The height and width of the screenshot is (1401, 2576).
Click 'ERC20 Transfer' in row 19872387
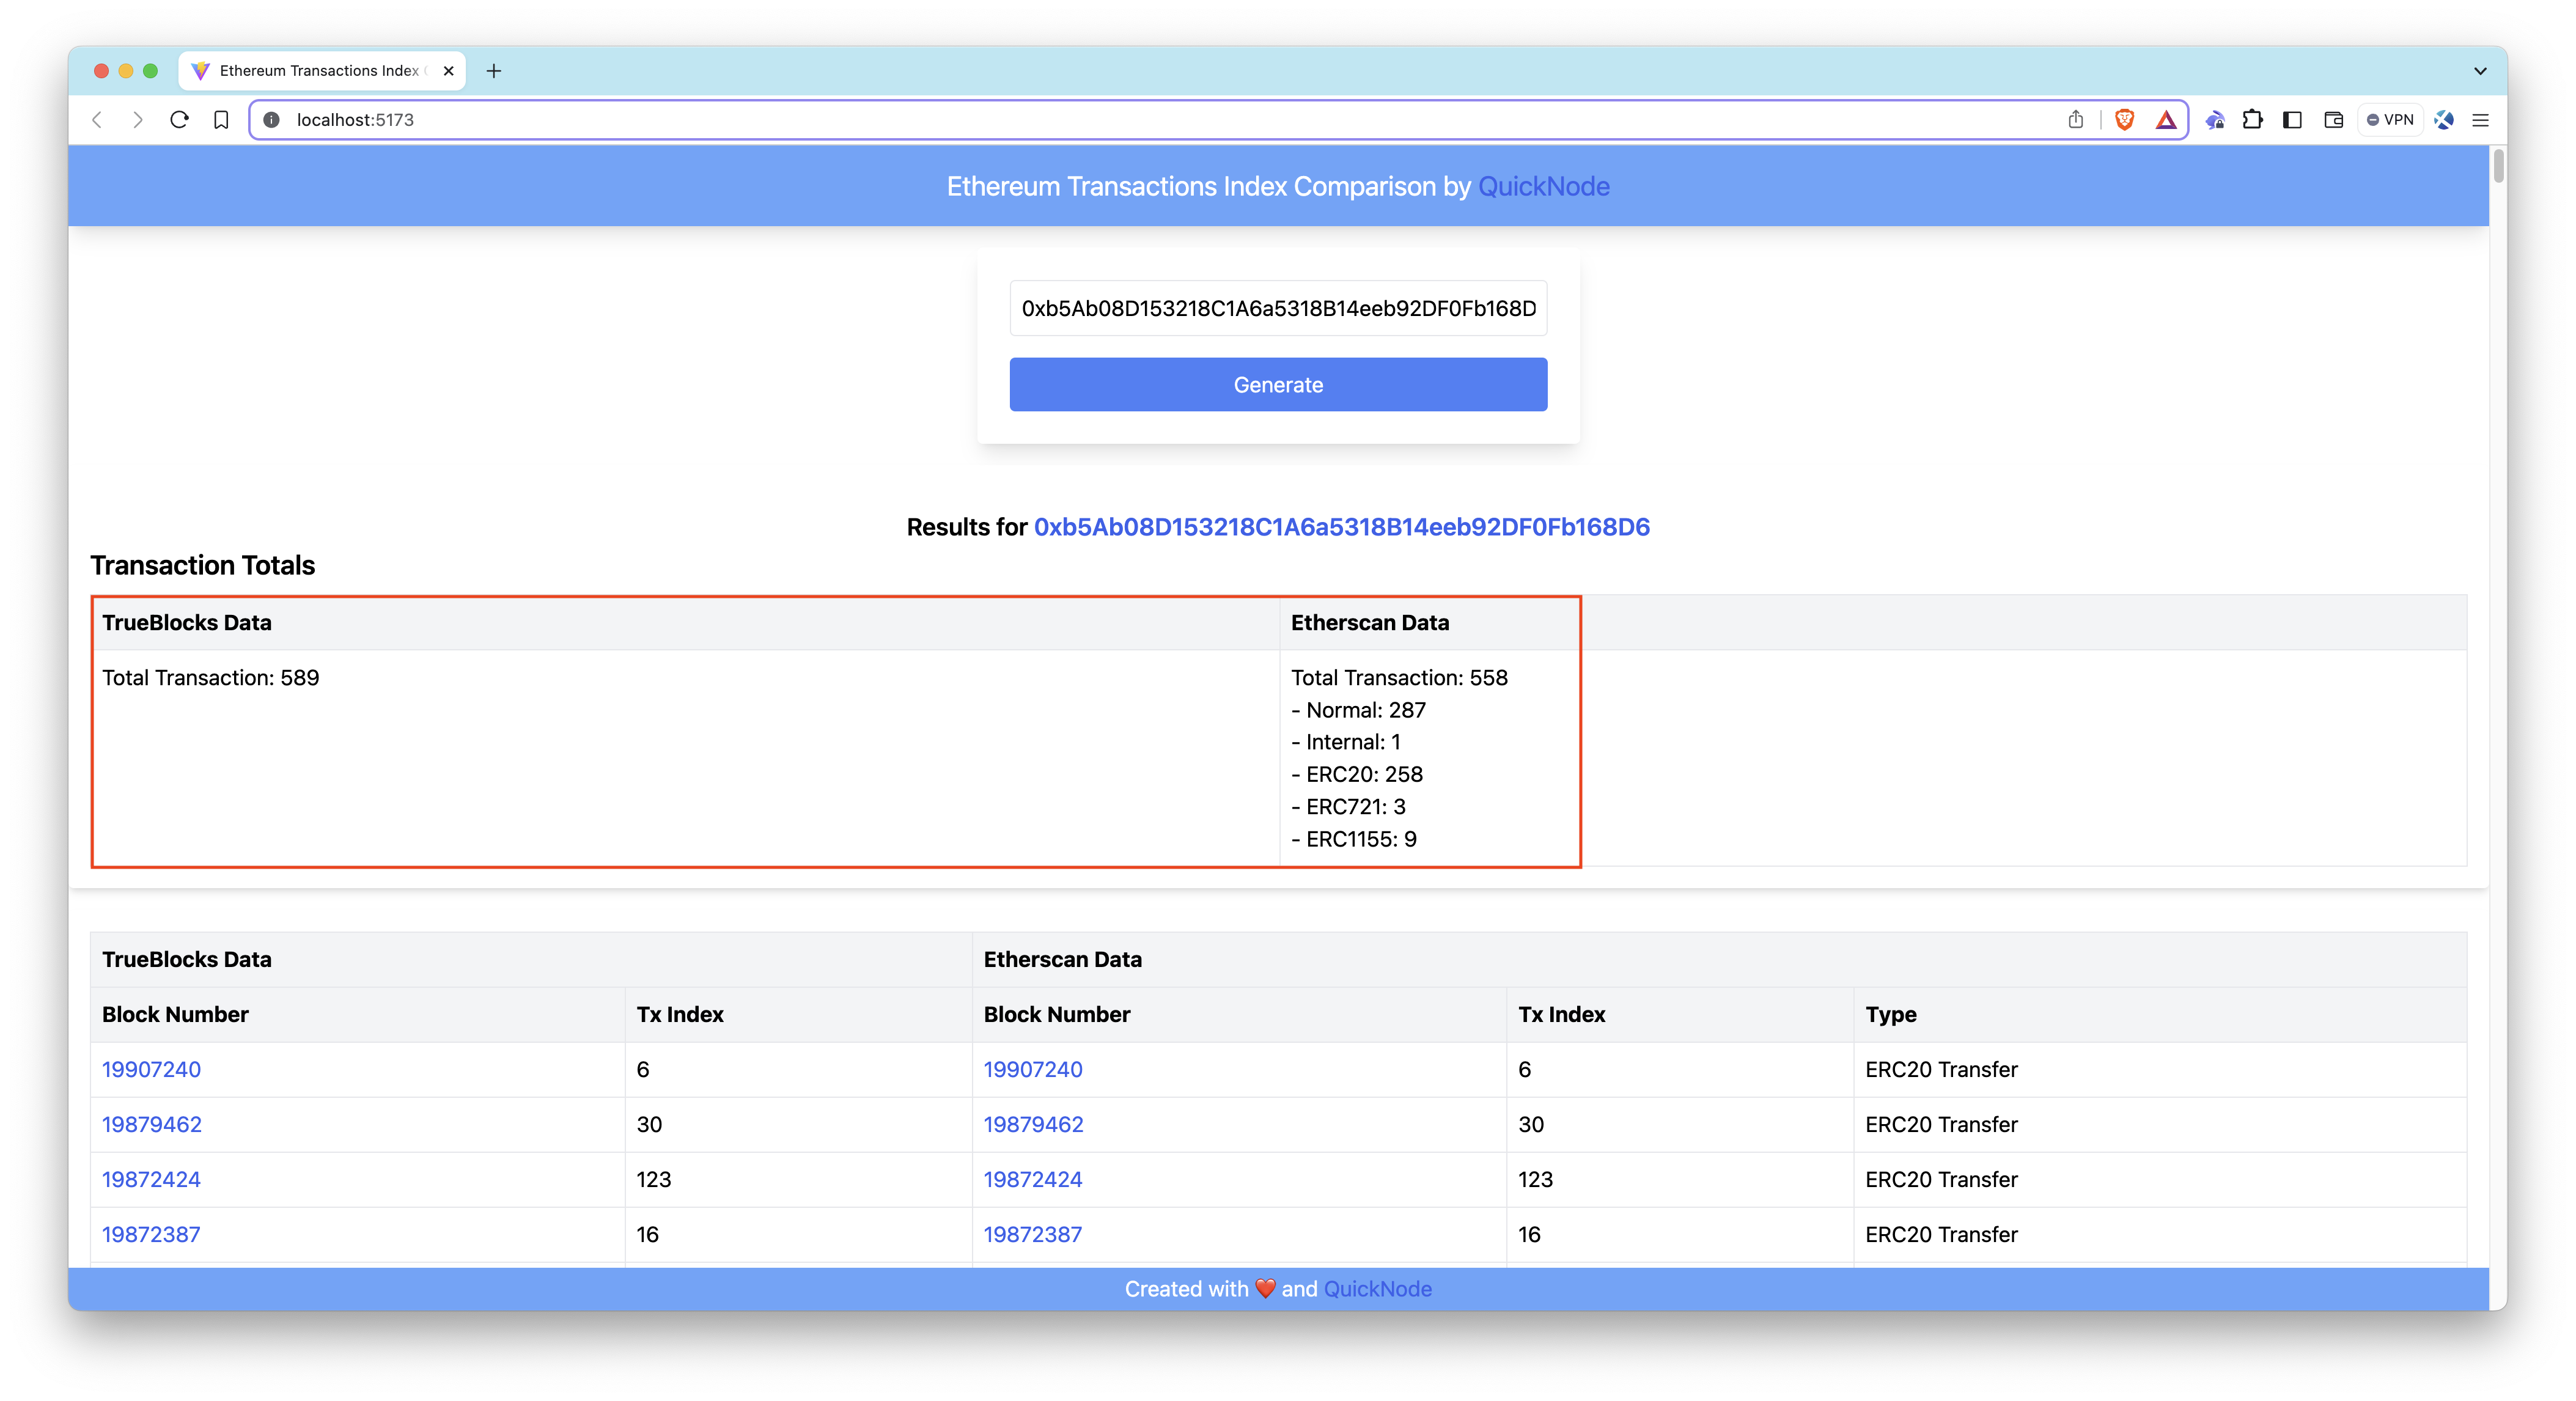pyautogui.click(x=1941, y=1235)
